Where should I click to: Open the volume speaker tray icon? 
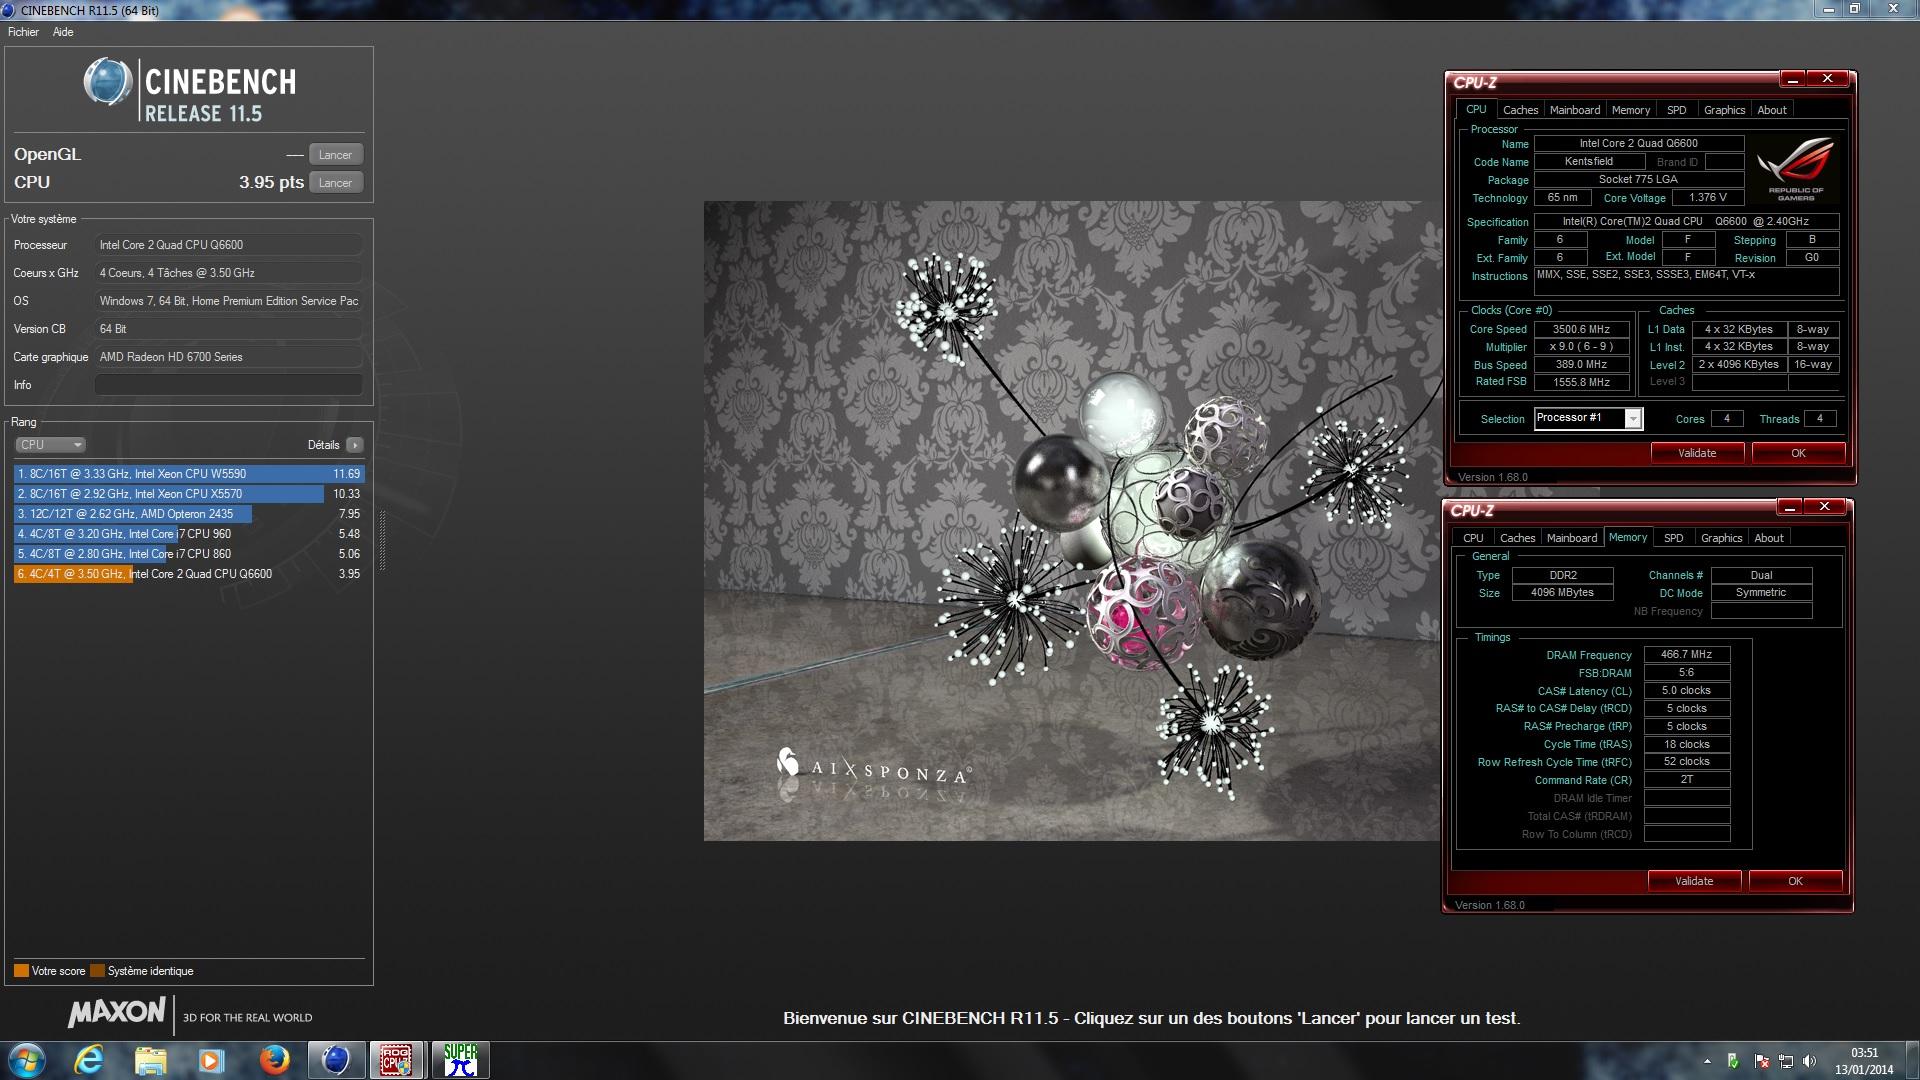tap(1810, 1061)
